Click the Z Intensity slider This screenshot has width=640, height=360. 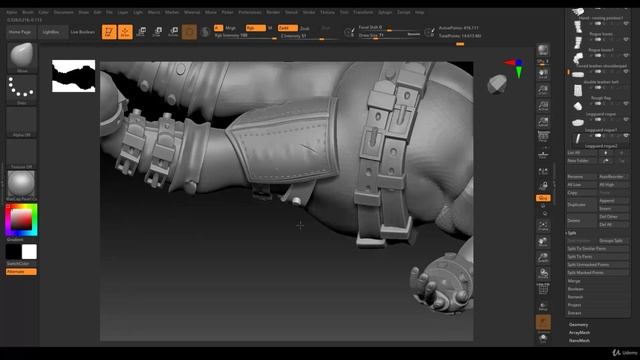click(309, 37)
